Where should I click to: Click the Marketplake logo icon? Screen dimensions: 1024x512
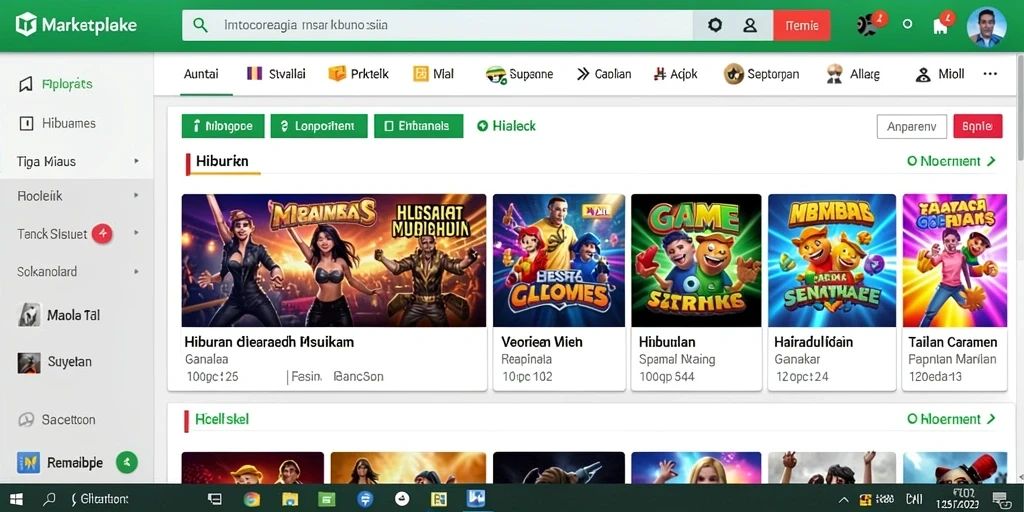coord(26,25)
